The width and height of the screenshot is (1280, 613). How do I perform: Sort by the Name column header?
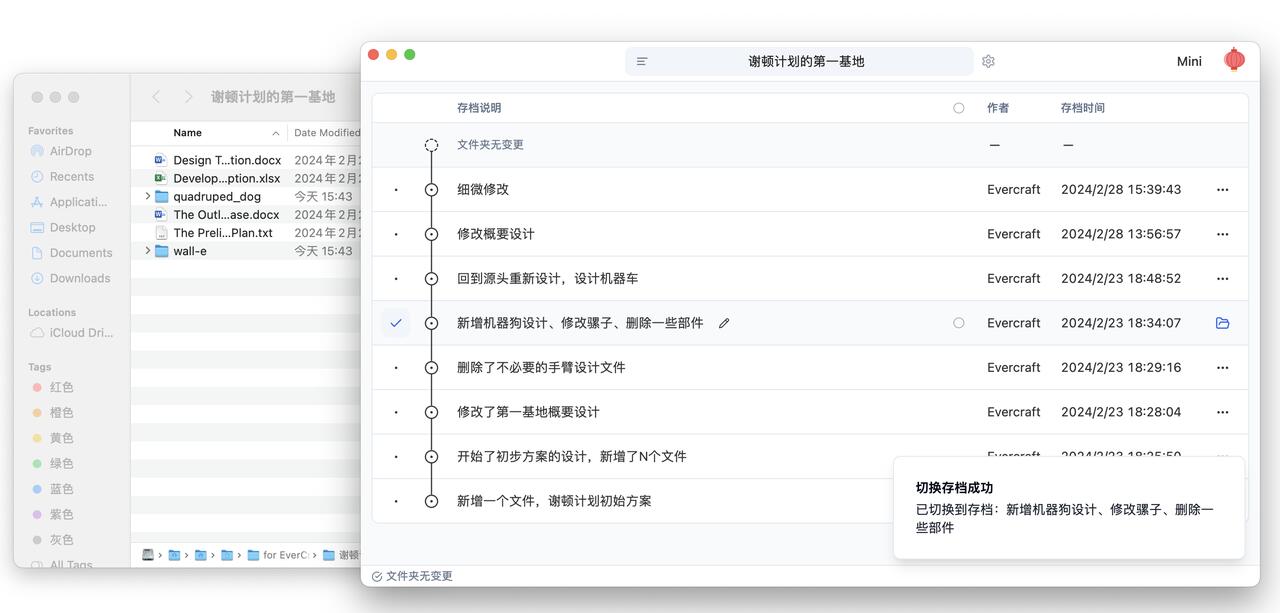click(187, 133)
